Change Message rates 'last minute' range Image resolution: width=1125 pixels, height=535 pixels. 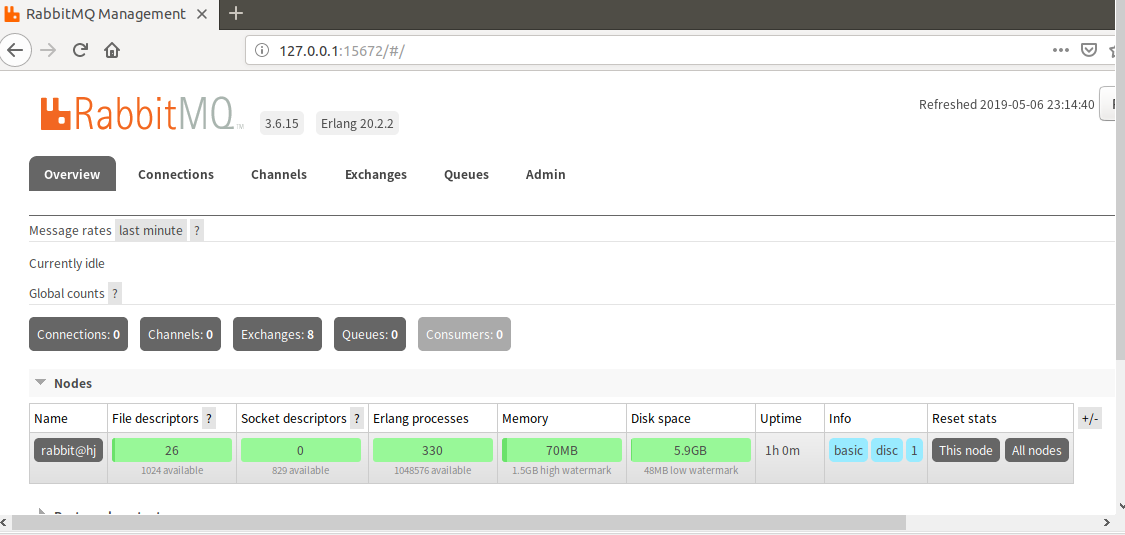151,231
